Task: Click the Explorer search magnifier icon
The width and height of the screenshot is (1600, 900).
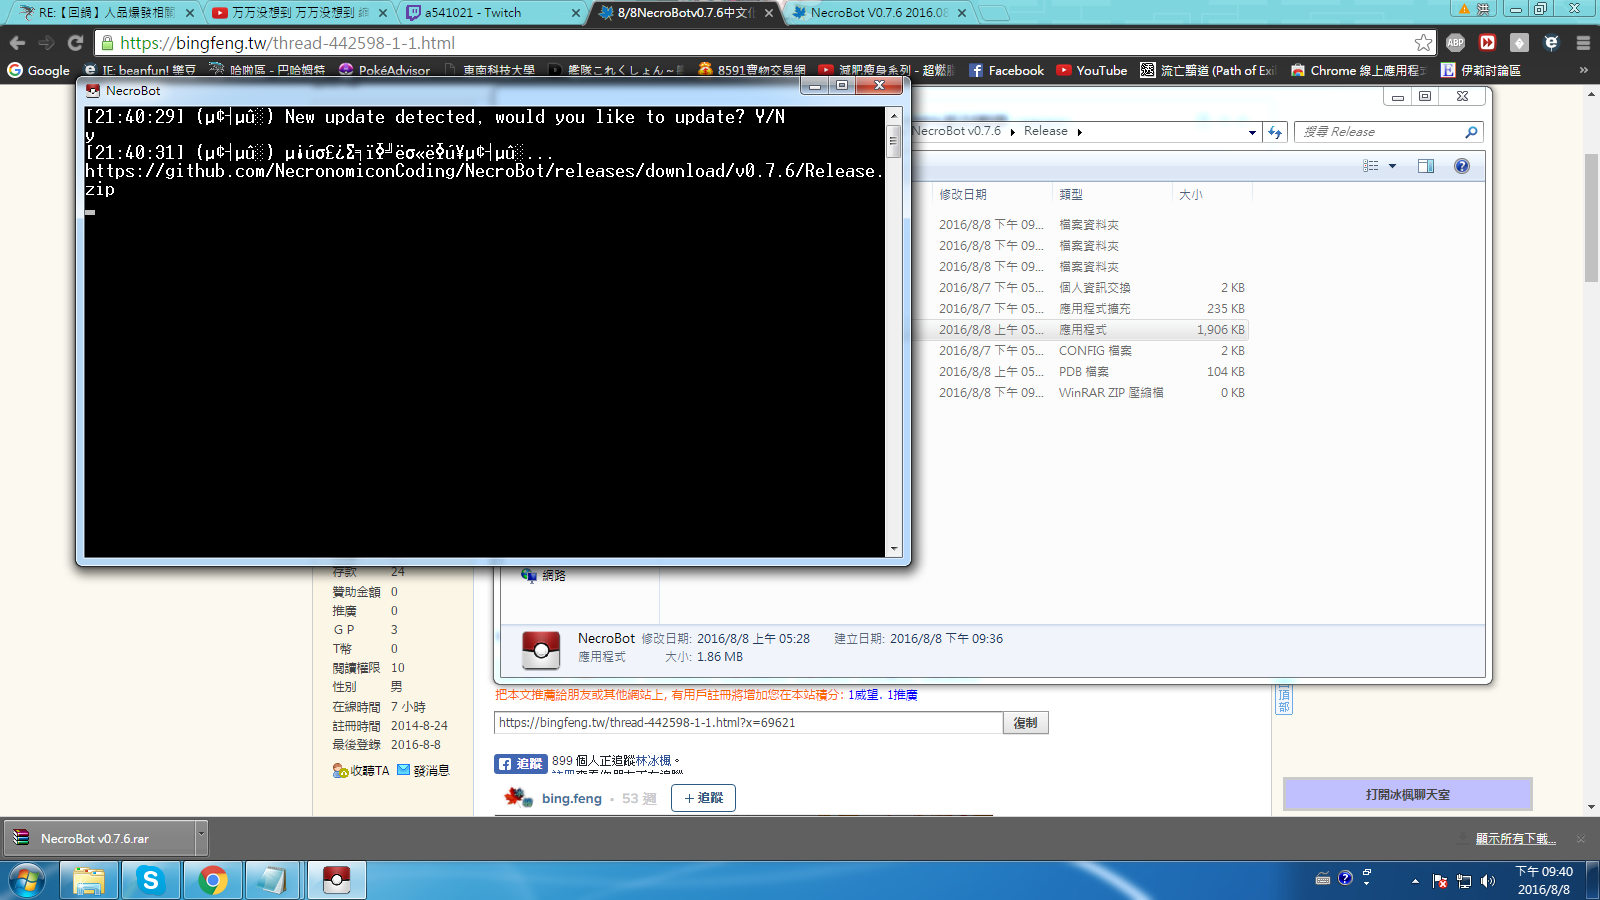Action: (x=1471, y=132)
